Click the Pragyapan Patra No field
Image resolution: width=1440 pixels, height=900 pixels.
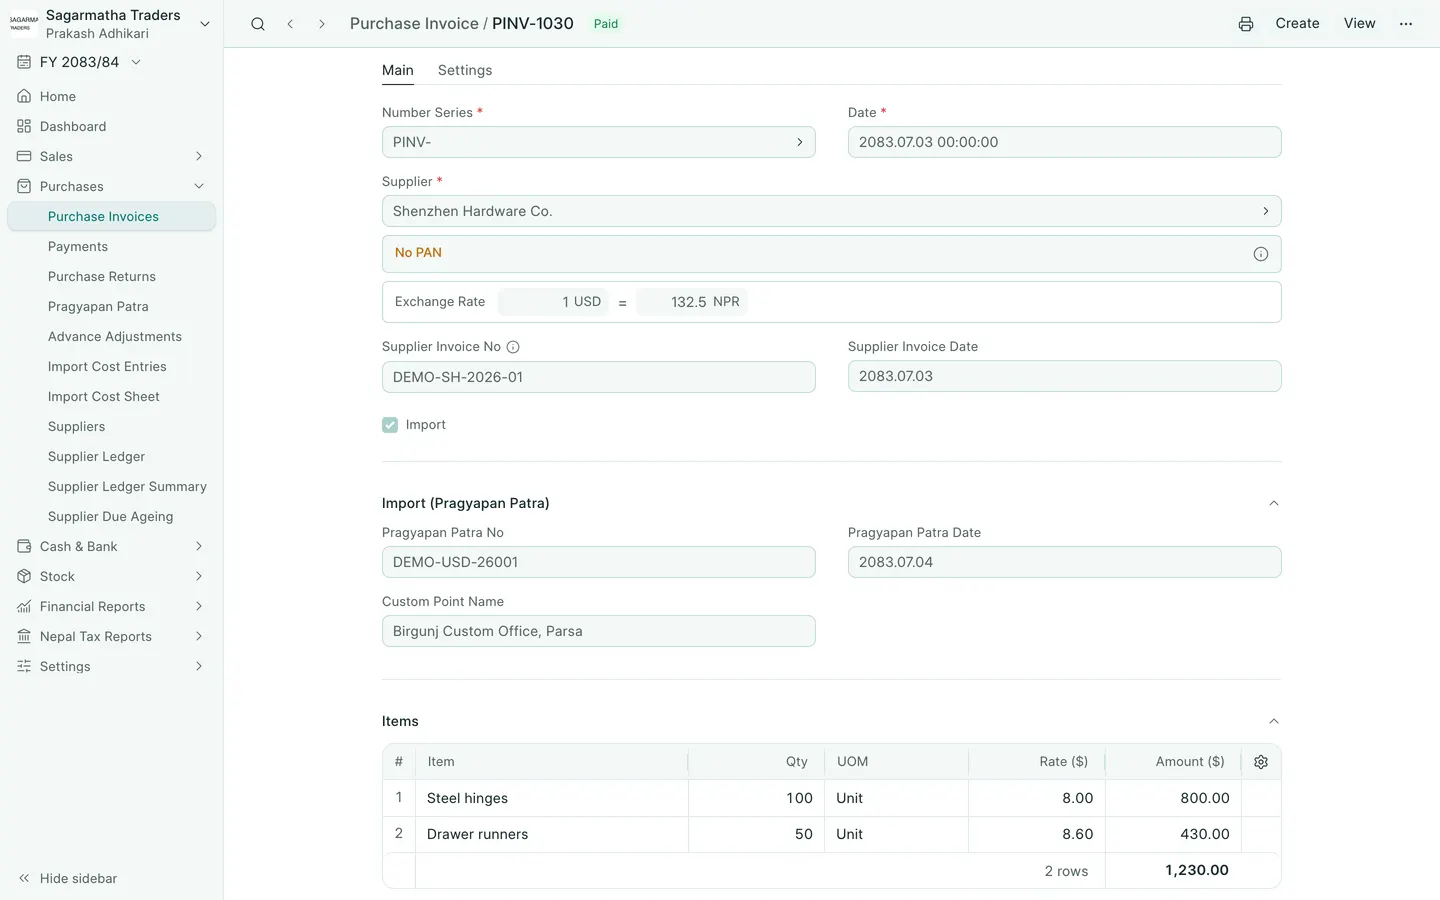click(x=598, y=562)
